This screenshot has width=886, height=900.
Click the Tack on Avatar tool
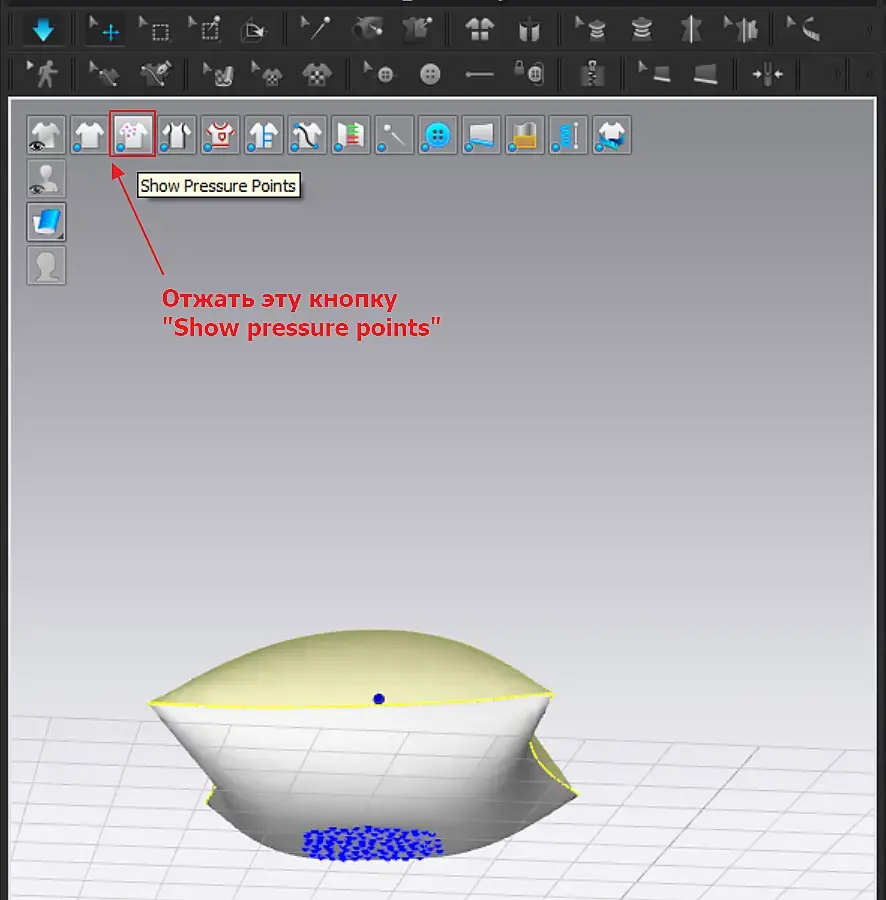pyautogui.click(x=367, y=28)
